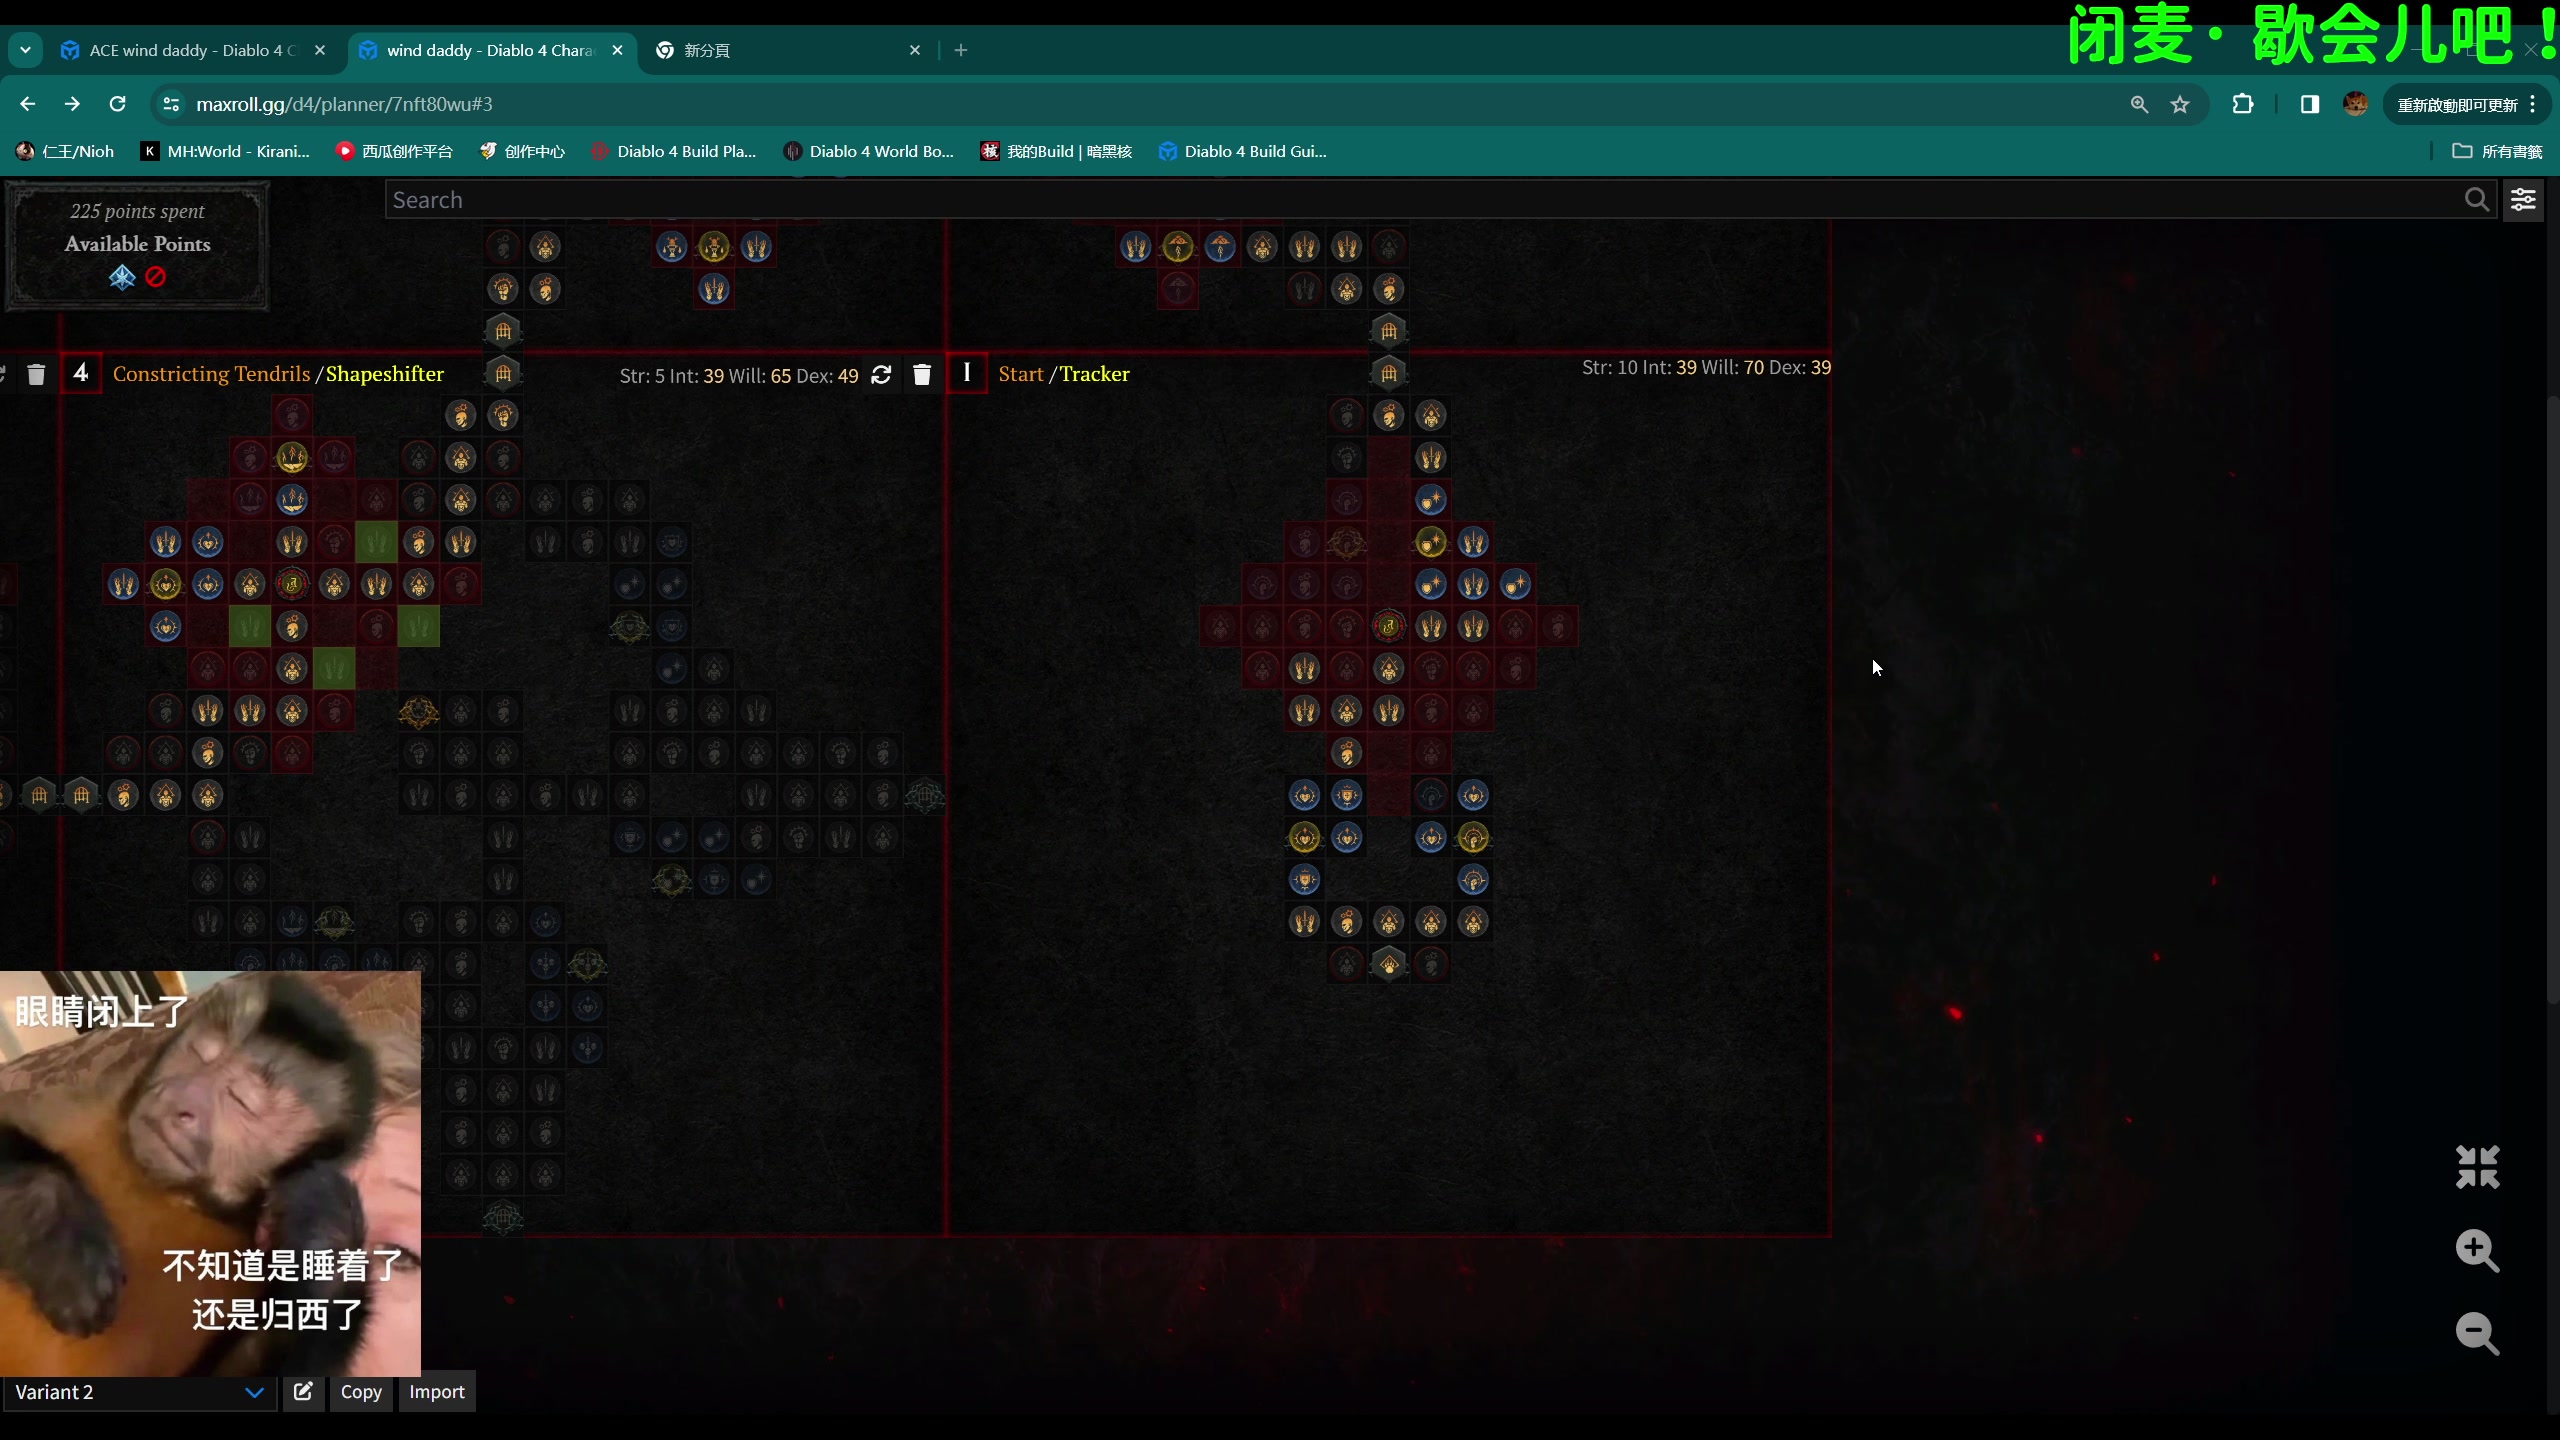Screen dimensions: 2560x1440
Task: Click the edit variant name icon
Action: pyautogui.click(x=303, y=1391)
